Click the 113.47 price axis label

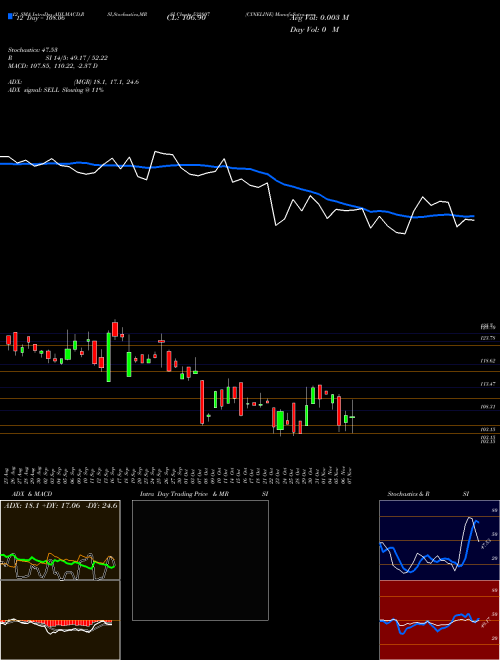(x=487, y=384)
